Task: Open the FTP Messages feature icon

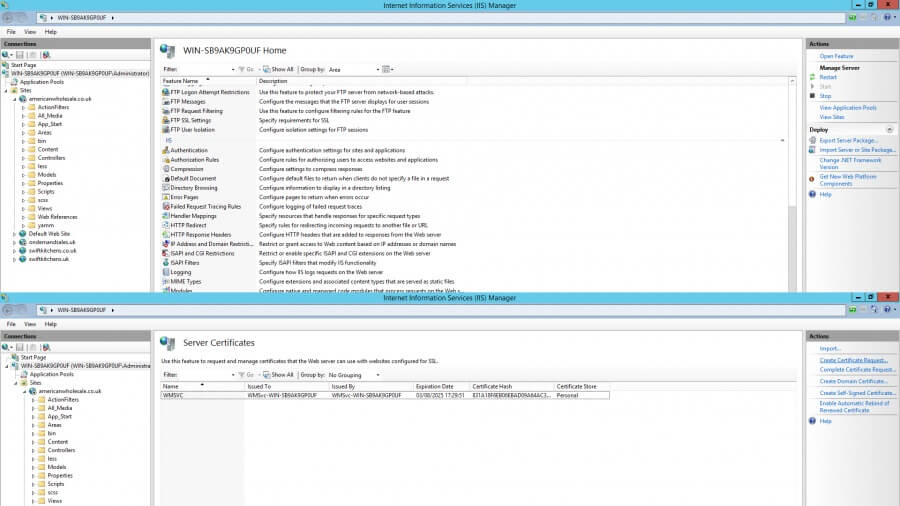Action: pyautogui.click(x=166, y=102)
